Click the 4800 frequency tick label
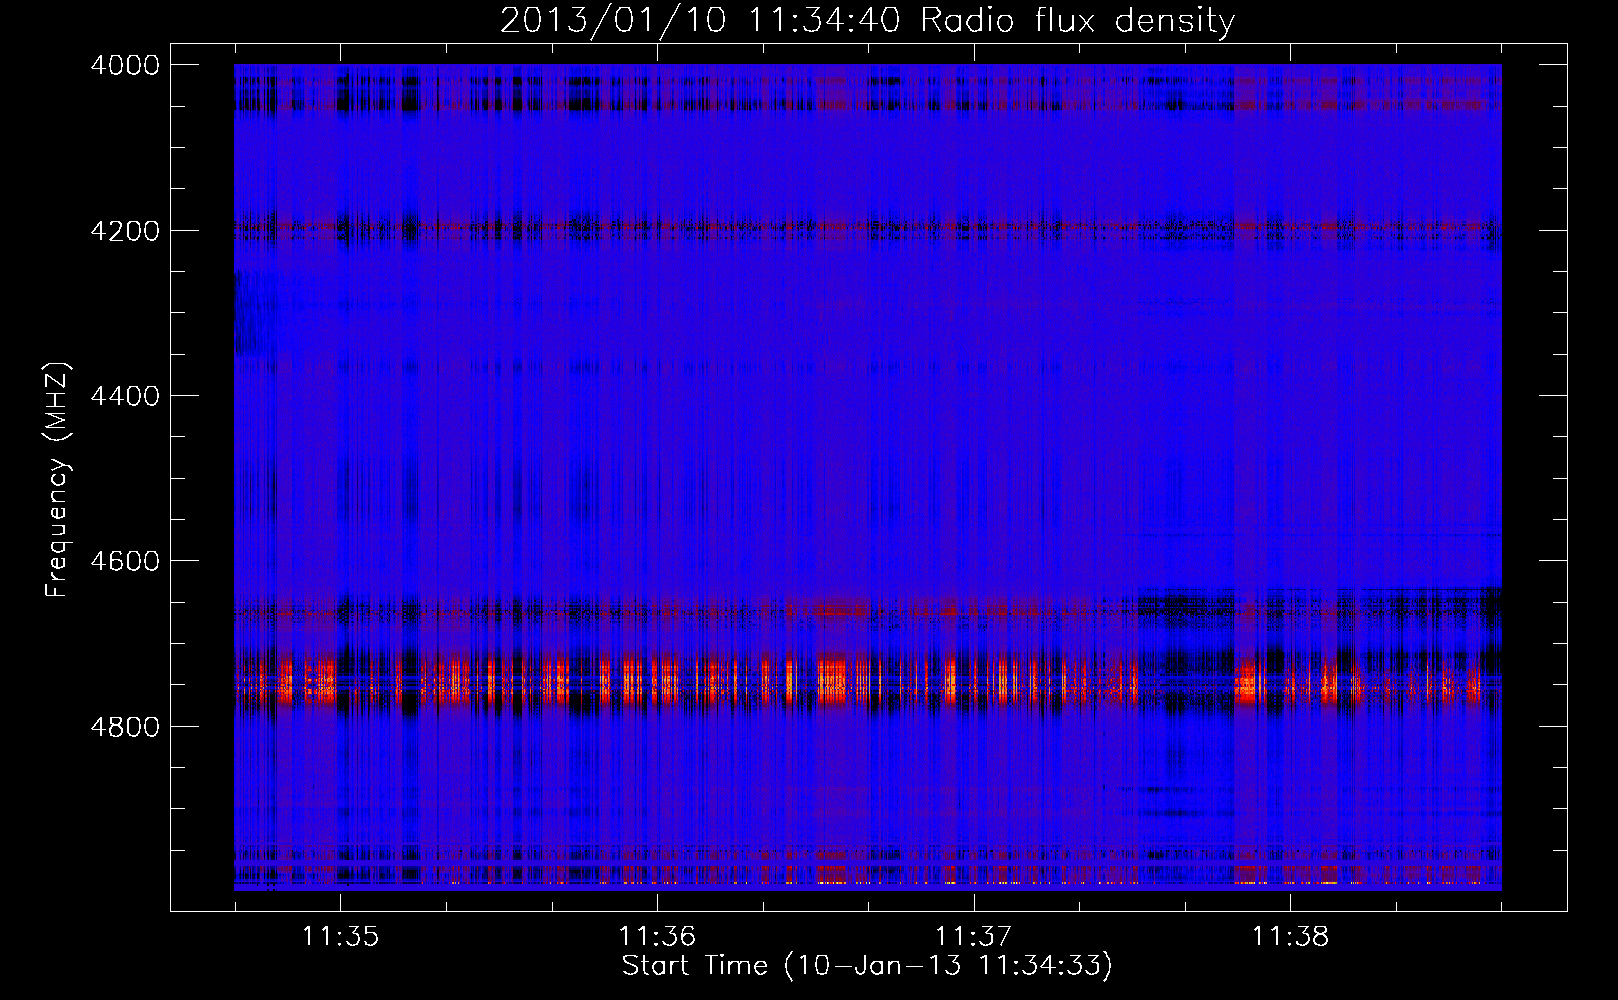The height and width of the screenshot is (1000, 1618). click(125, 727)
